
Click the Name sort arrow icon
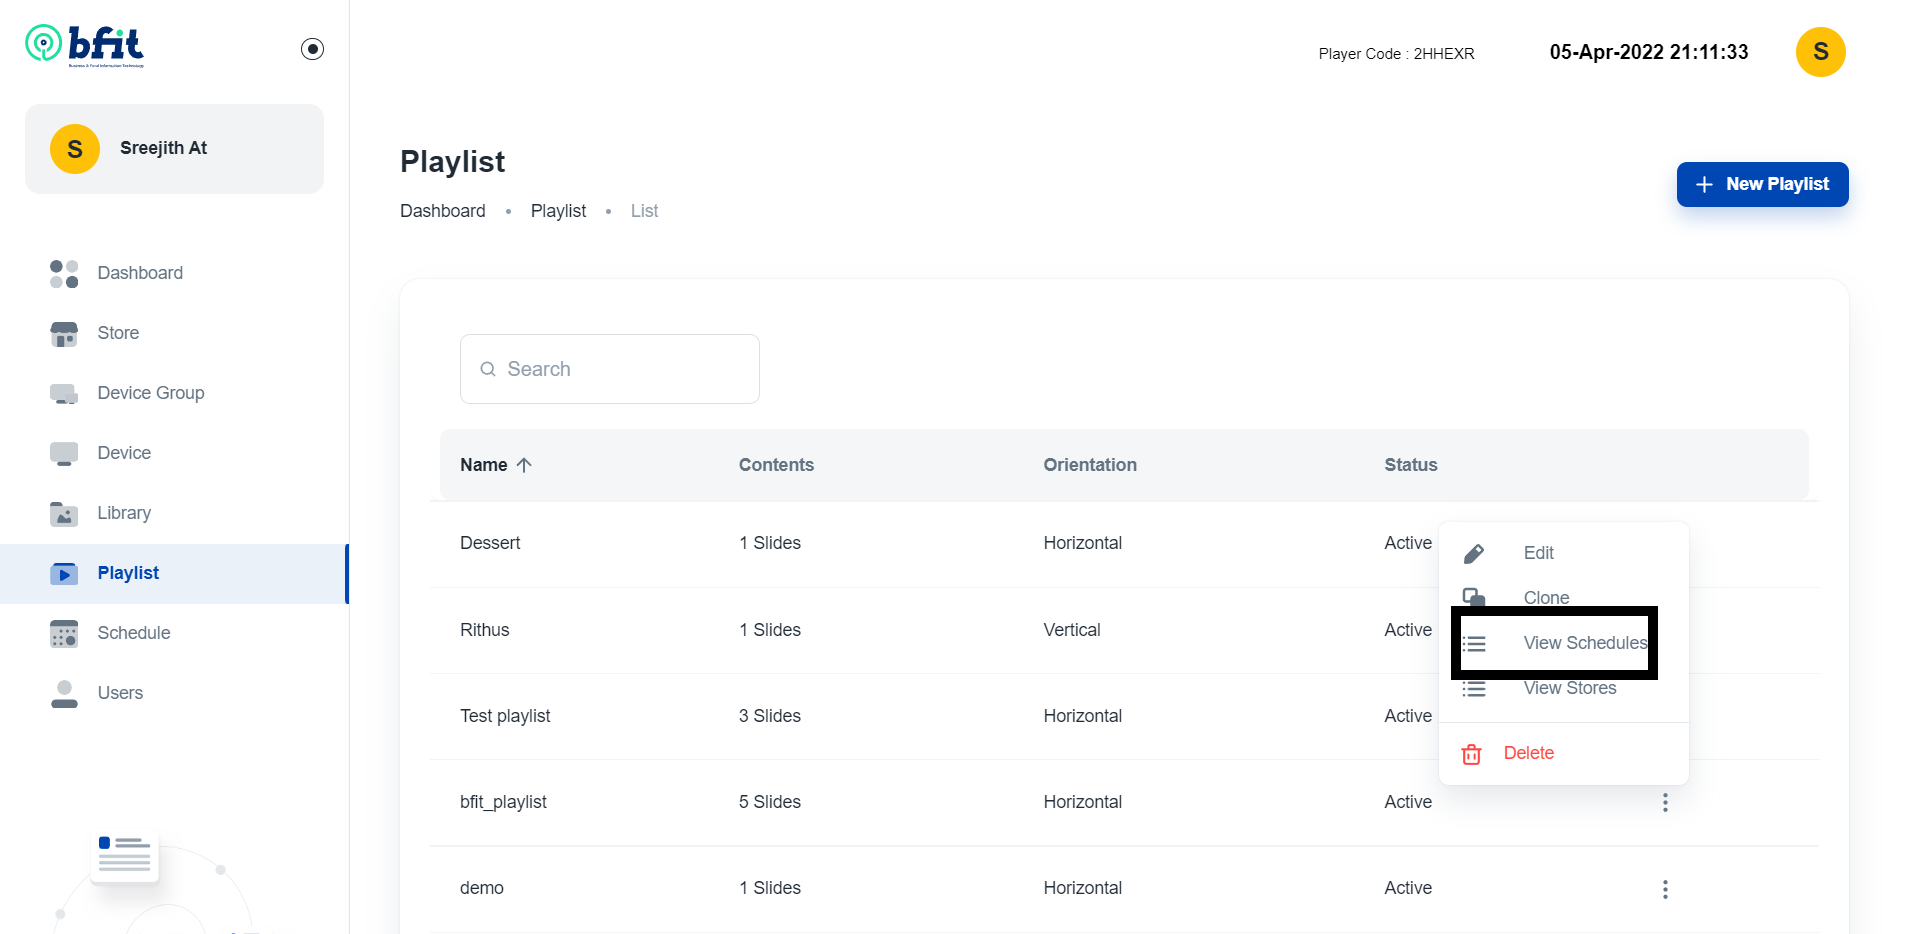tap(524, 465)
